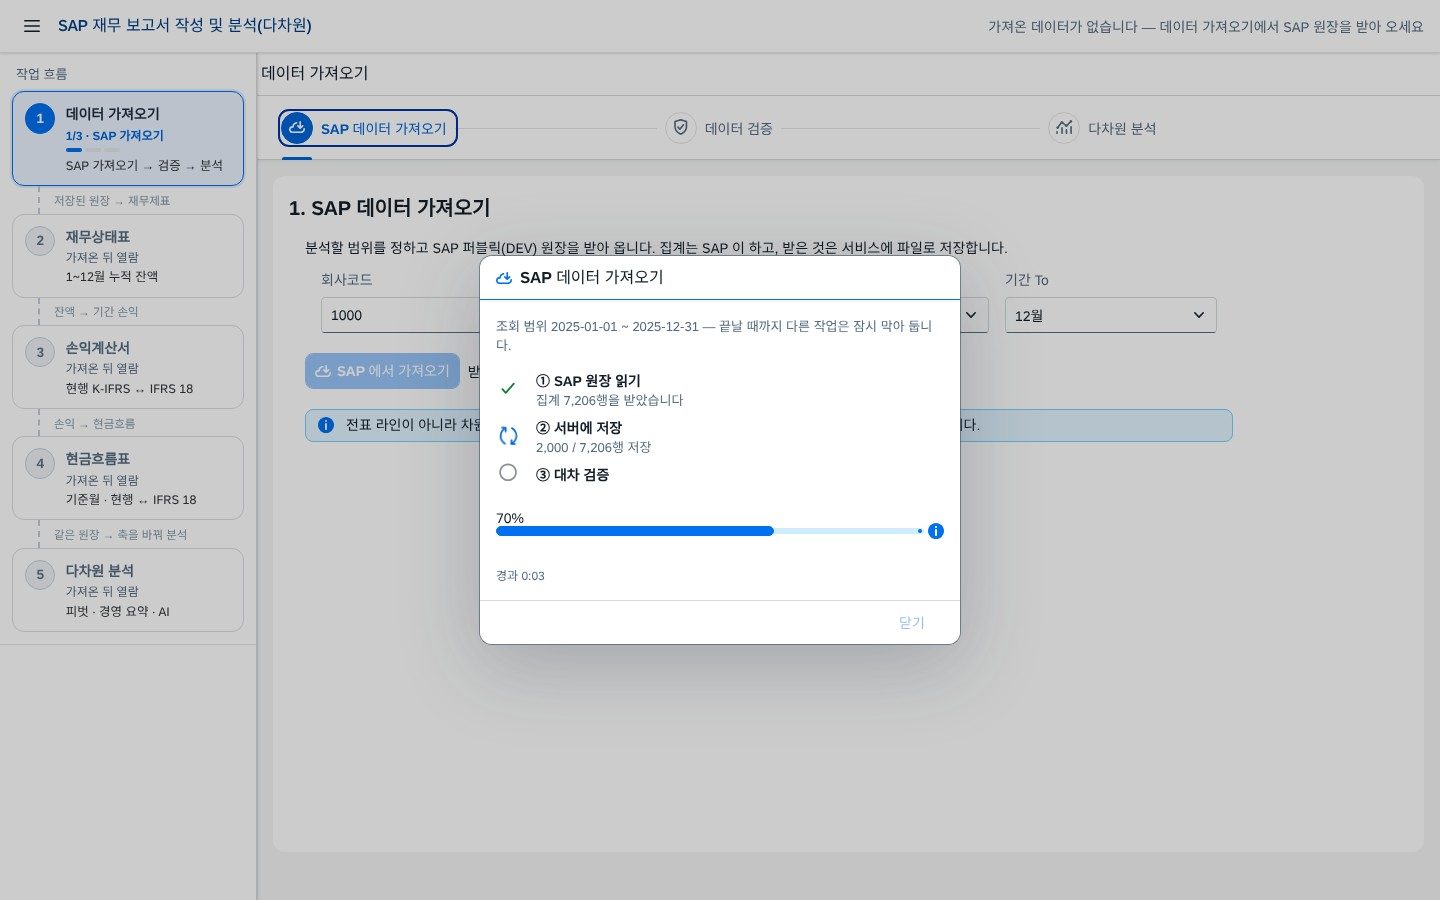The image size is (1440, 900).
Task: Click the 70% progress bar
Action: [x=708, y=531]
